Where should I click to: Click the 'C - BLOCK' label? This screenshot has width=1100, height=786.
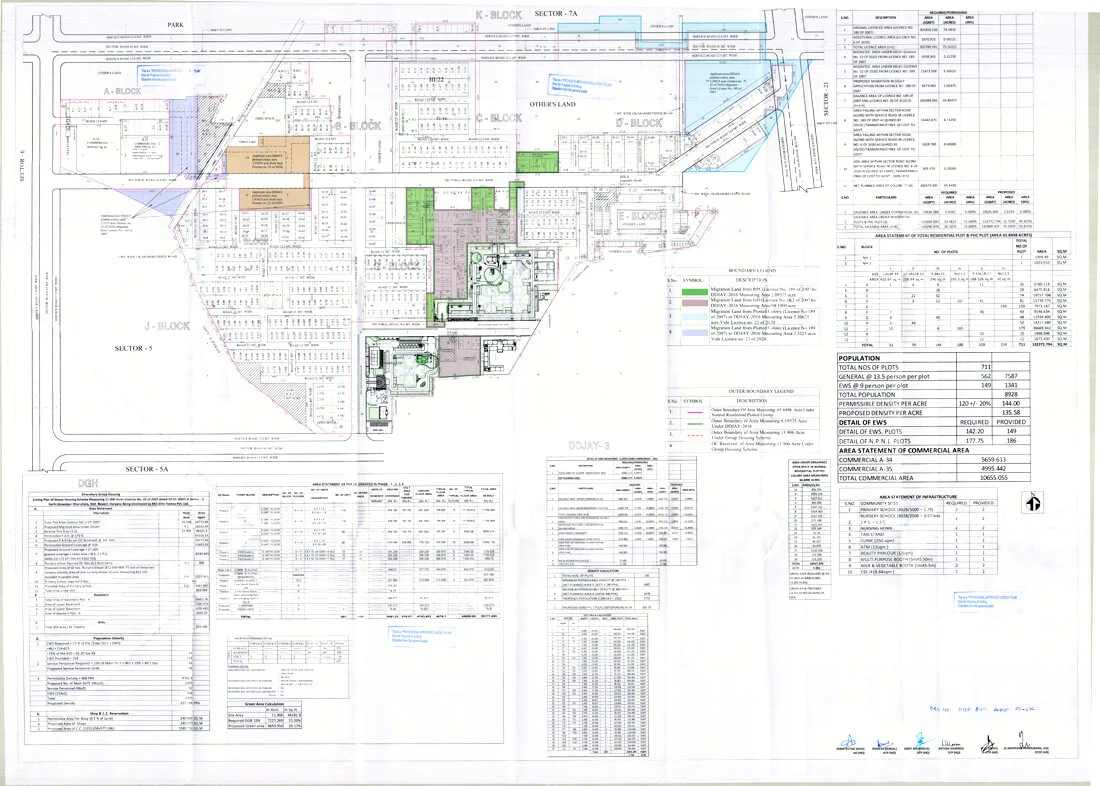pyautogui.click(x=499, y=118)
